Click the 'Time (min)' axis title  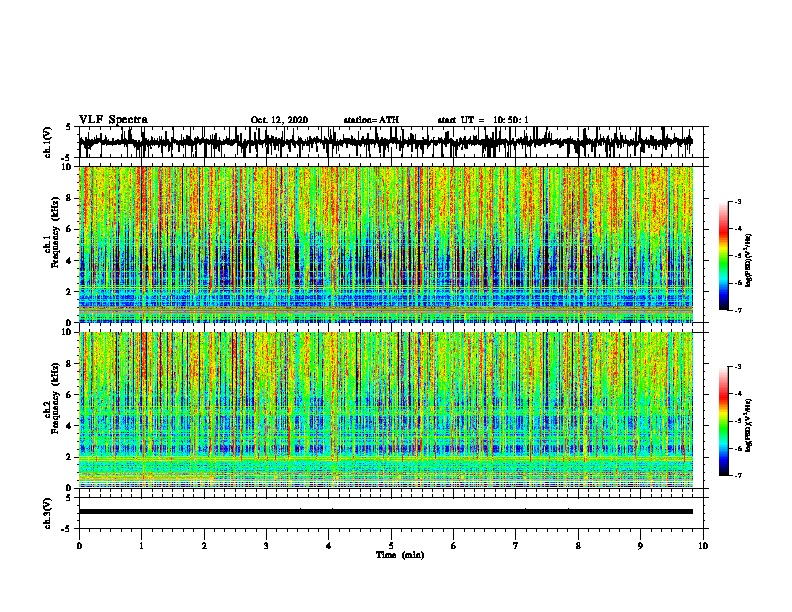[x=400, y=555]
